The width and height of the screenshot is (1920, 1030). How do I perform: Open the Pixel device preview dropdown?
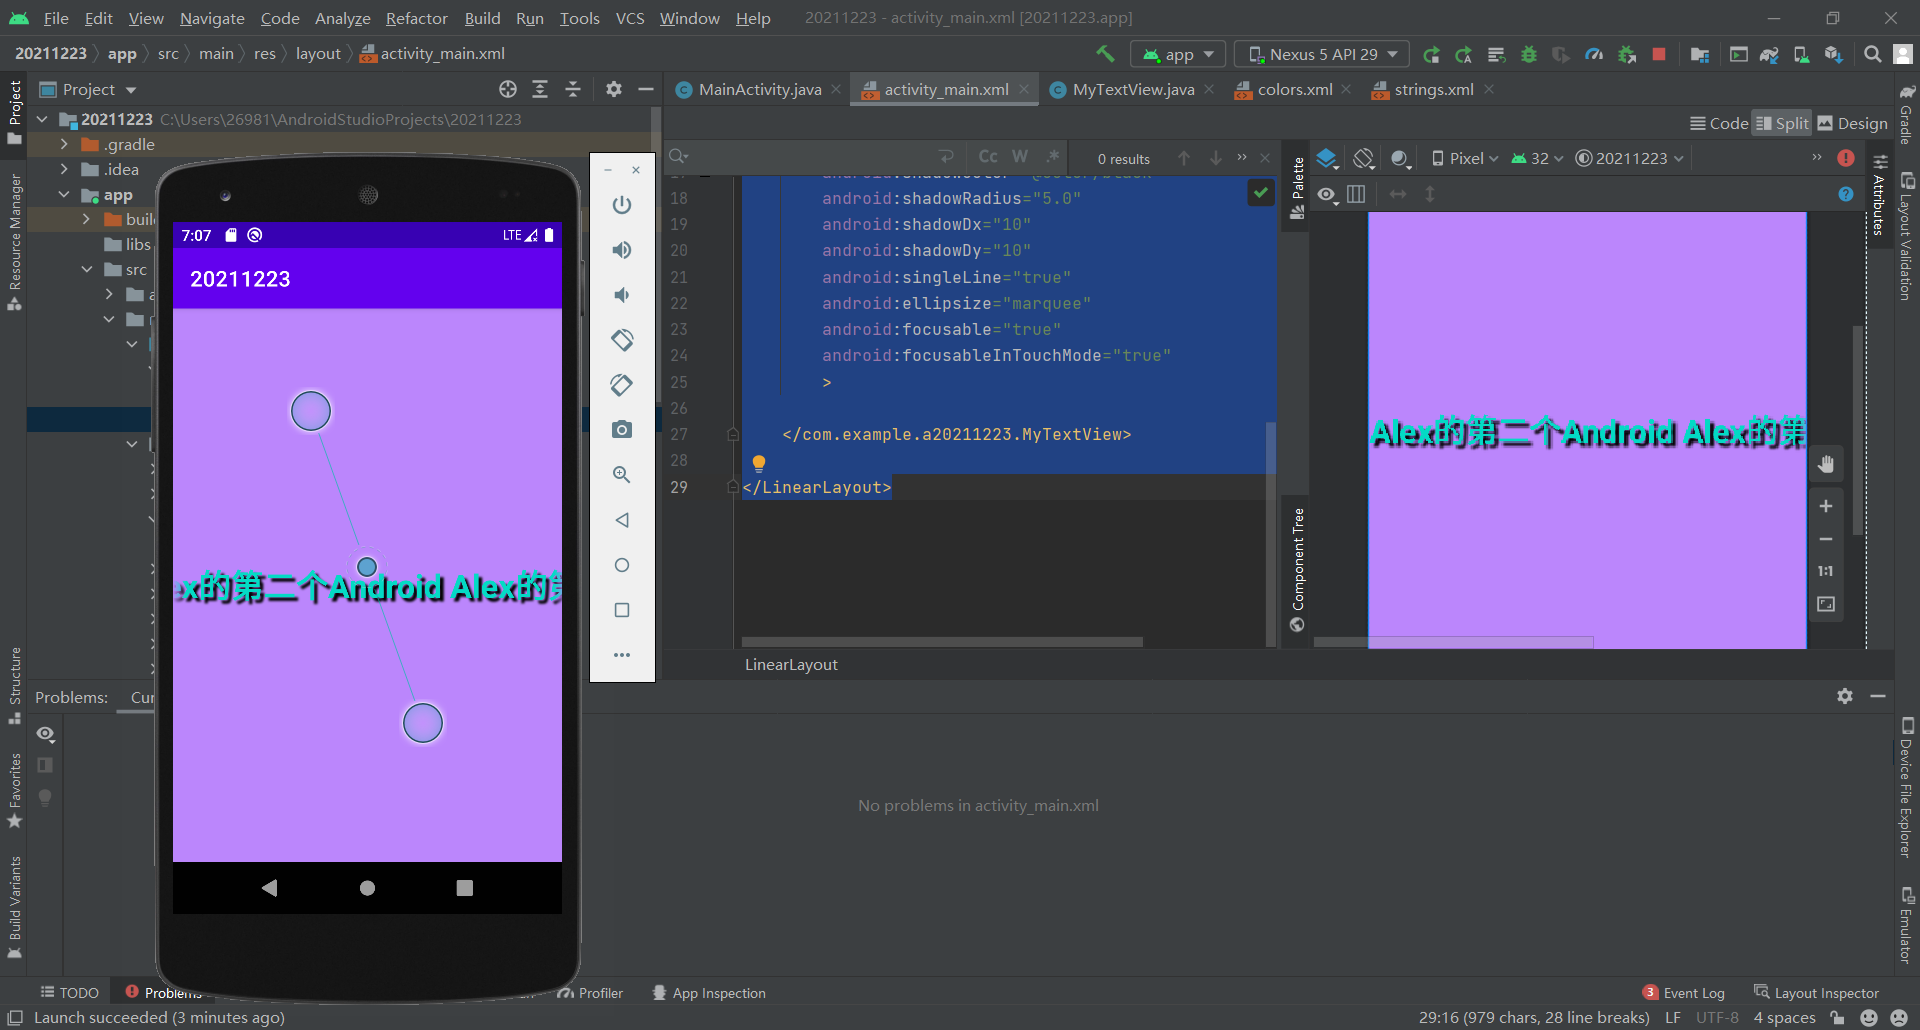[x=1465, y=158]
